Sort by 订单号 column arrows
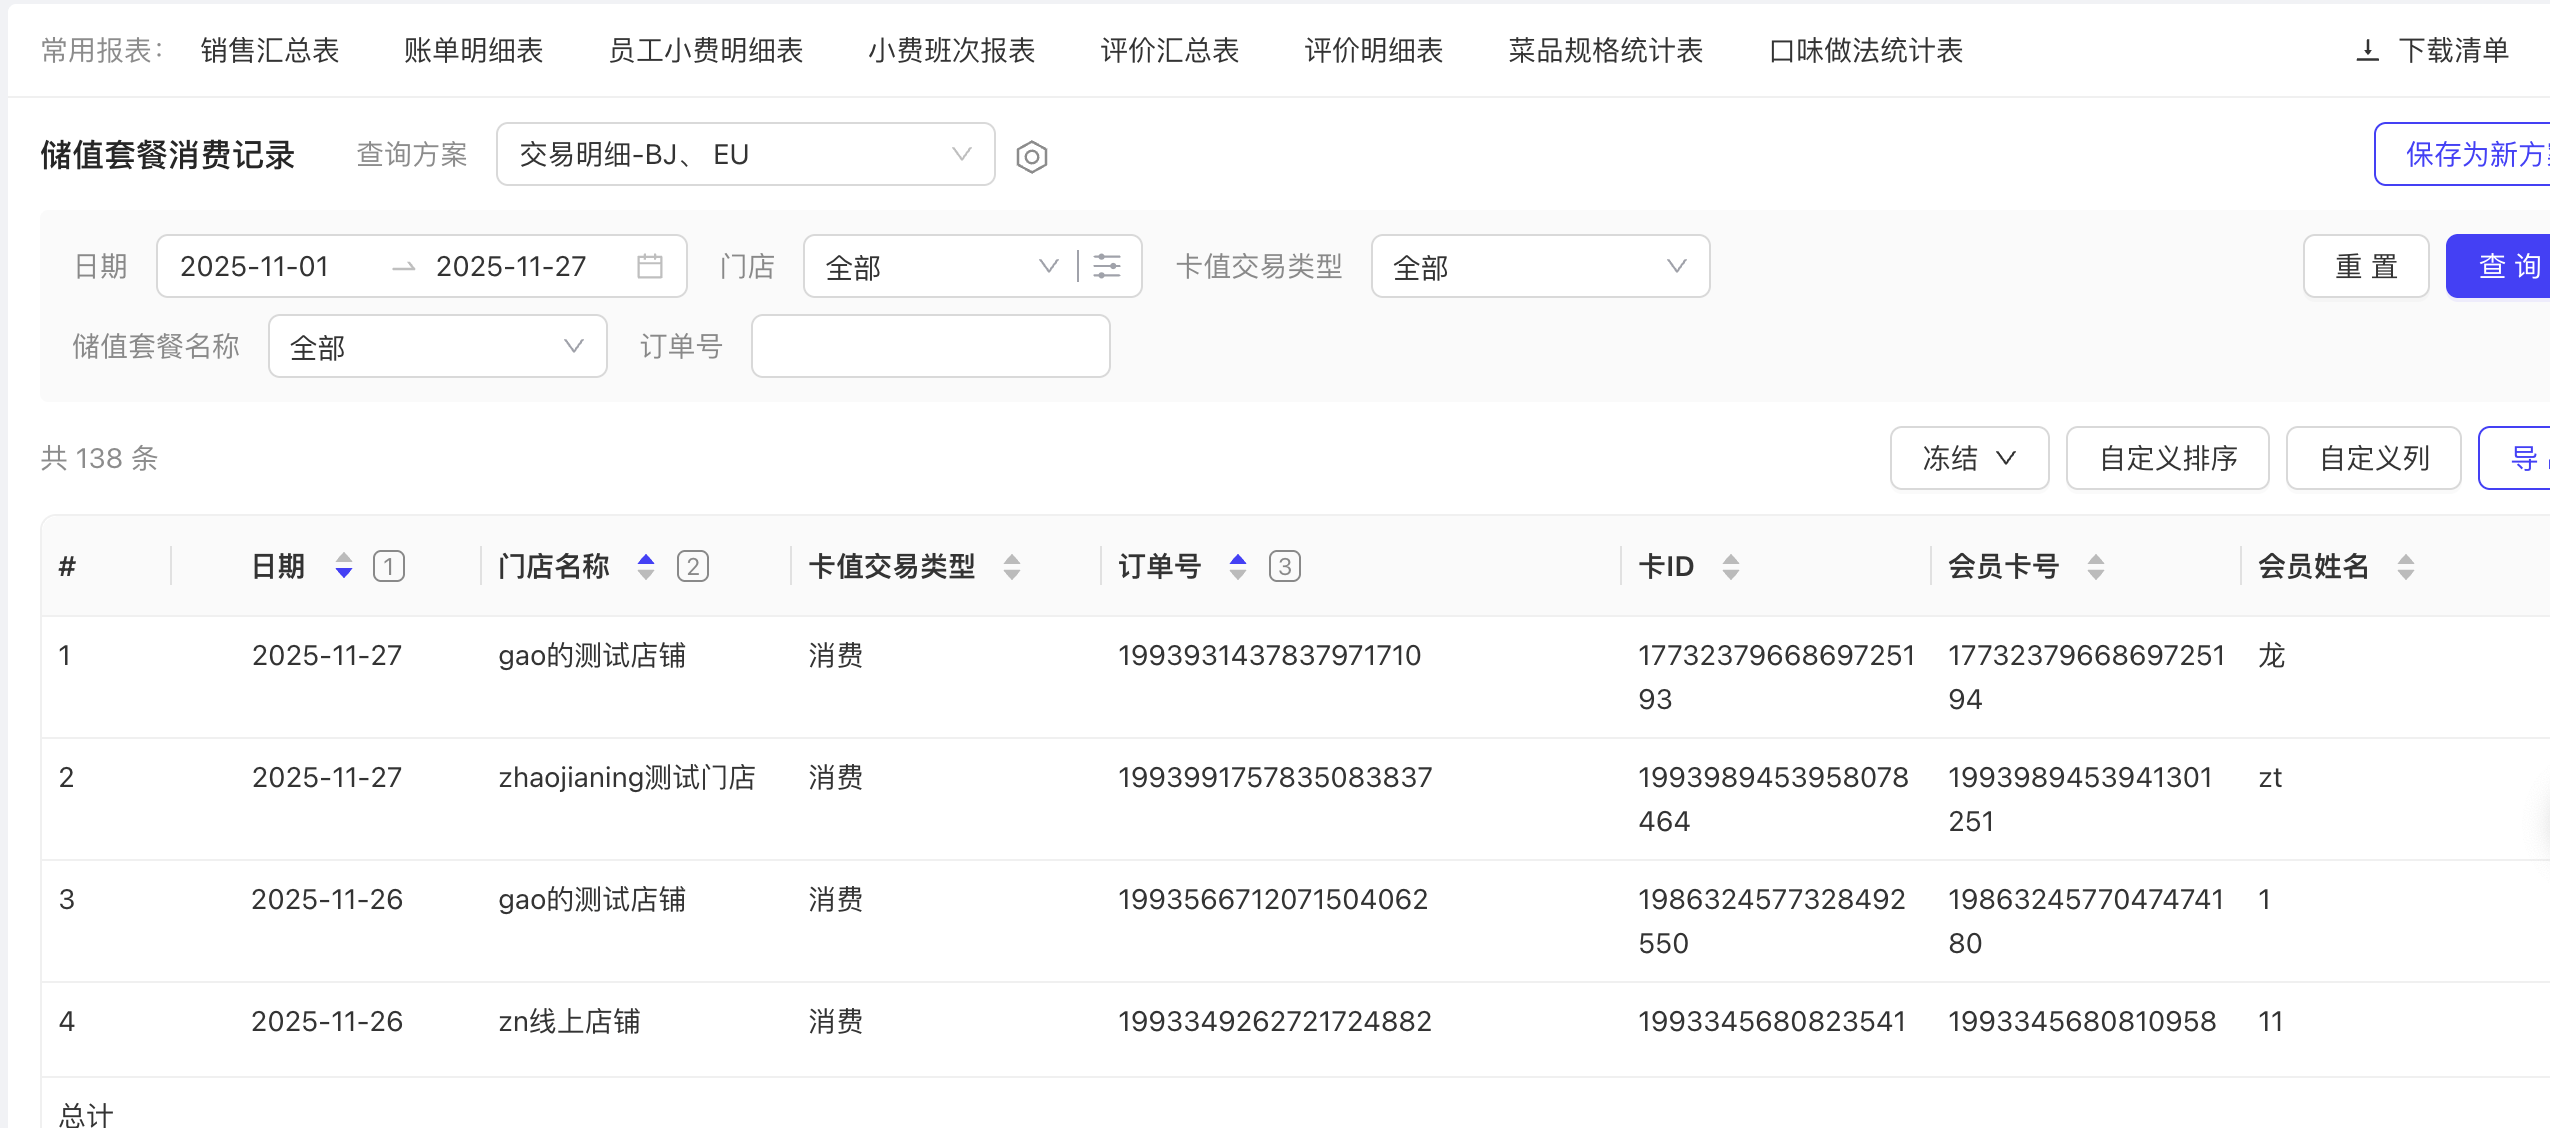Screen dimensions: 2550x1128 tap(1238, 566)
